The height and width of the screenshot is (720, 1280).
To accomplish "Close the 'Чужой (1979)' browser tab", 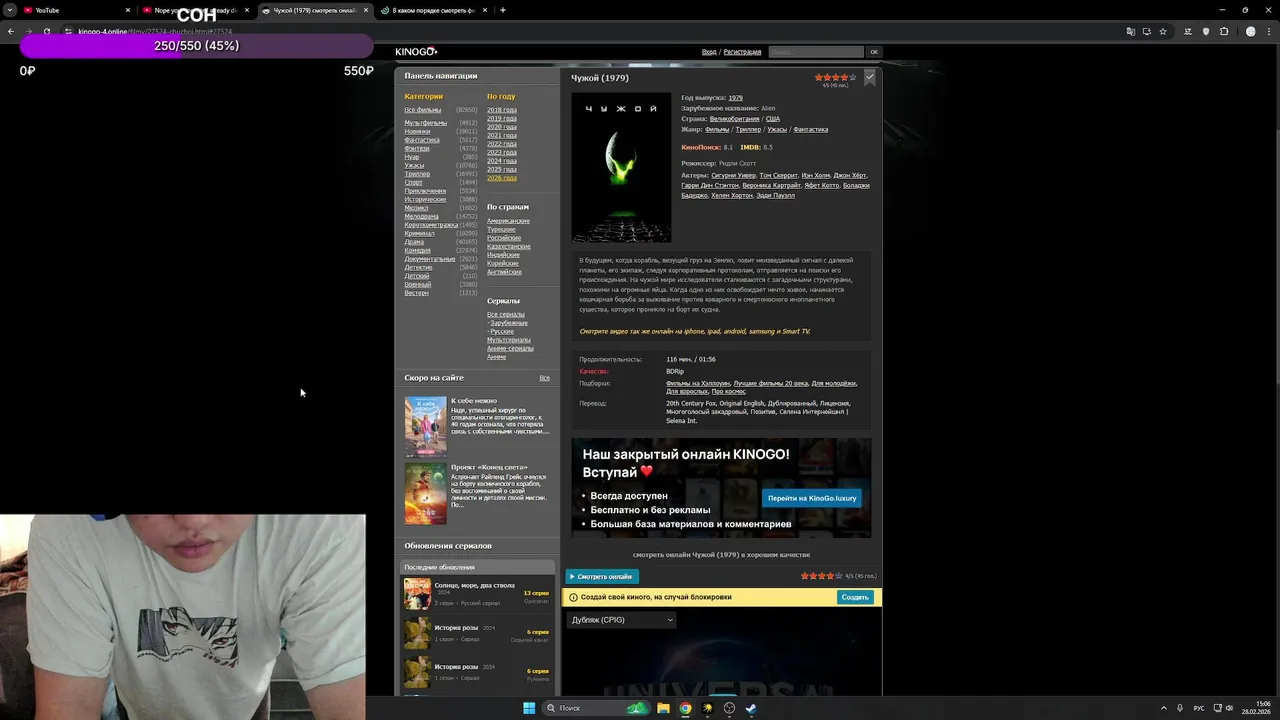I will tap(366, 10).
